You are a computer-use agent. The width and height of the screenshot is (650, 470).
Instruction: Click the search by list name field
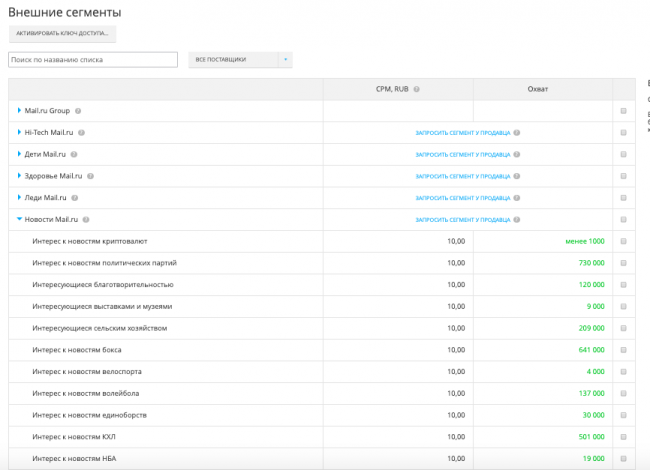coord(93,60)
